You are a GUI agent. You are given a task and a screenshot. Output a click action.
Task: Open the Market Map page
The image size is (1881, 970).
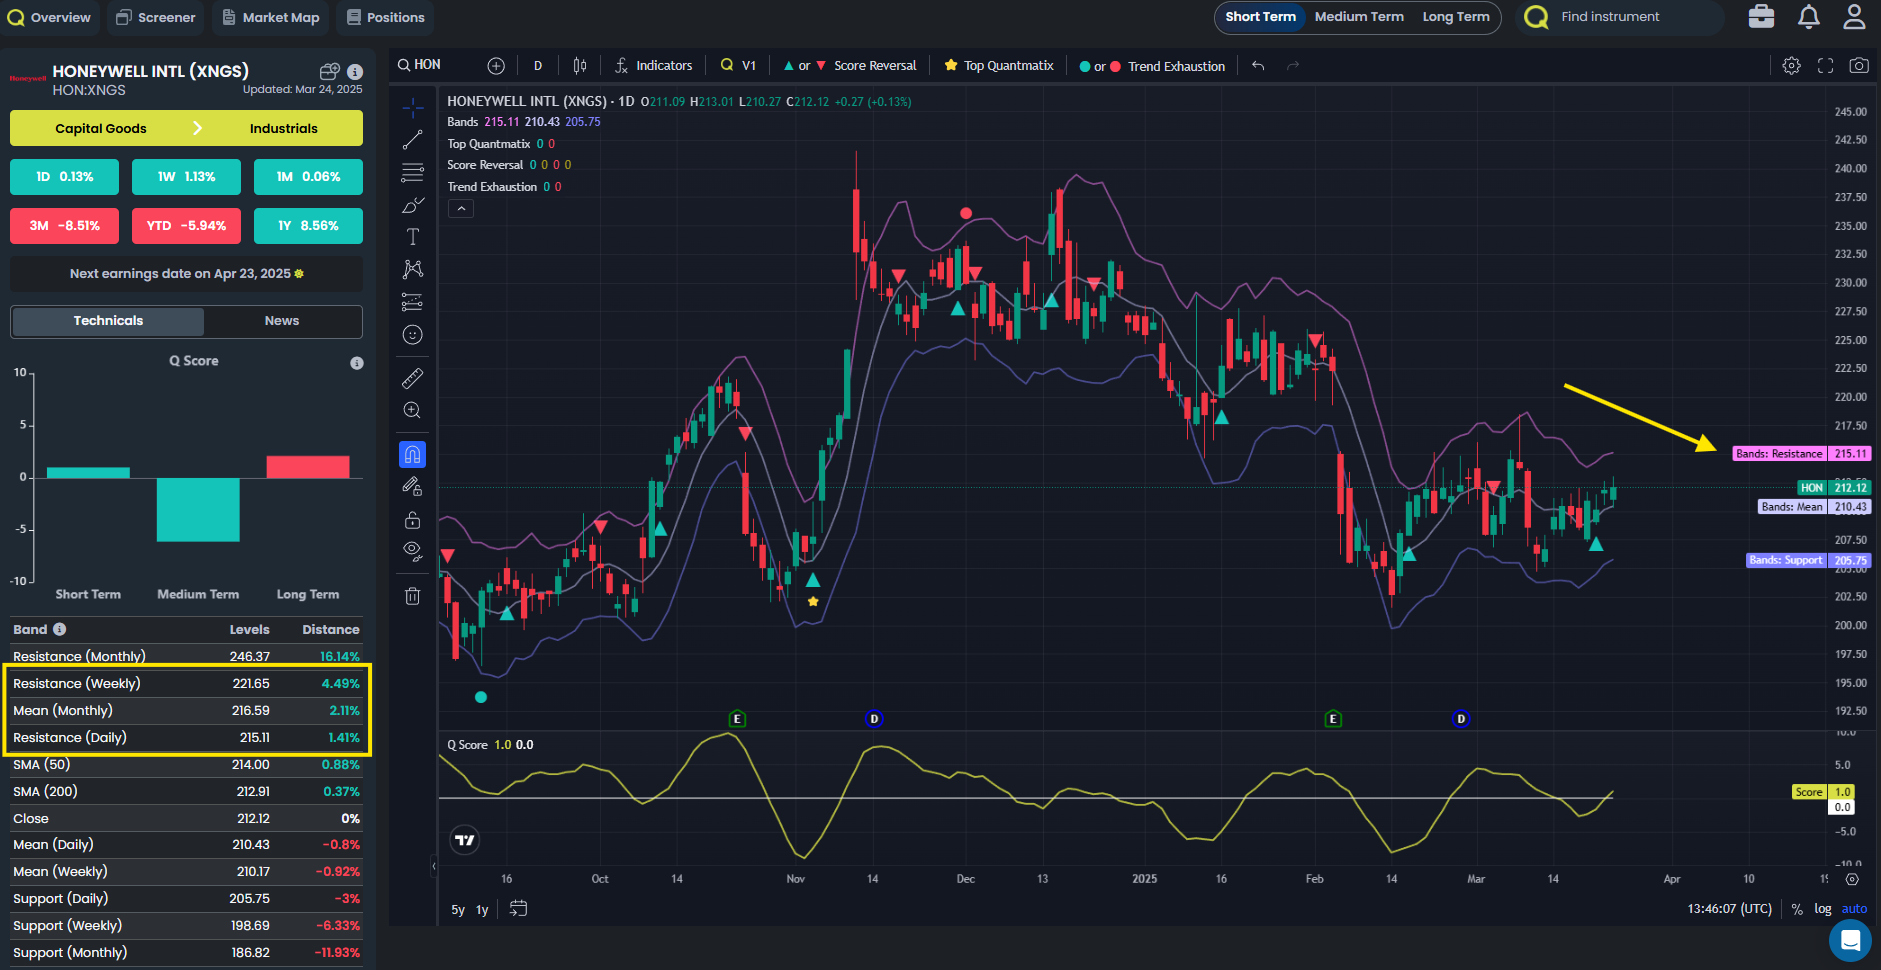(x=271, y=17)
